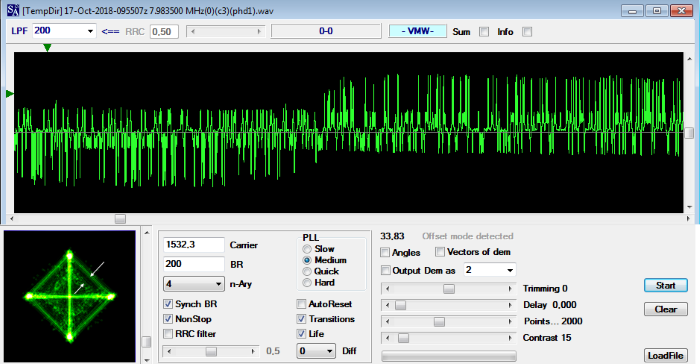Enable the RRC filter checkbox

(x=168, y=334)
